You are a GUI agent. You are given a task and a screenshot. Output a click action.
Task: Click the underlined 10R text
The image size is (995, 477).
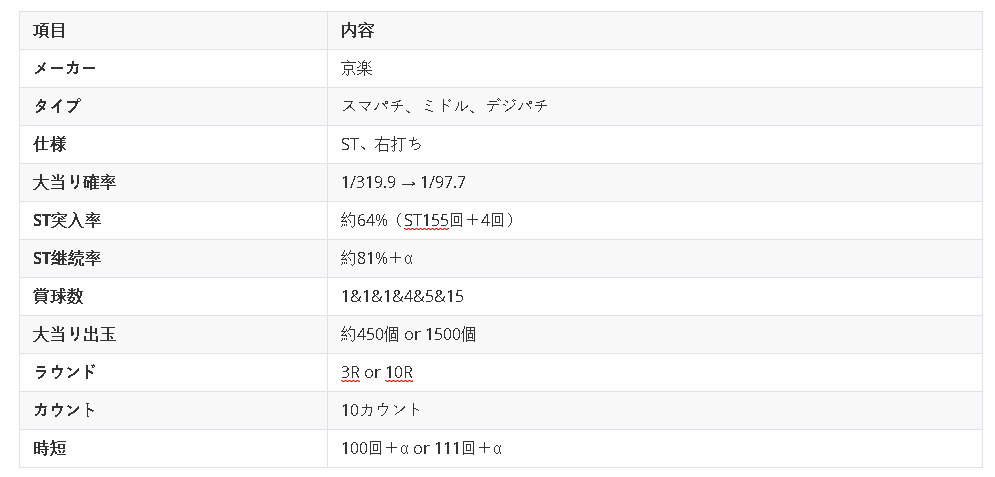(x=399, y=373)
